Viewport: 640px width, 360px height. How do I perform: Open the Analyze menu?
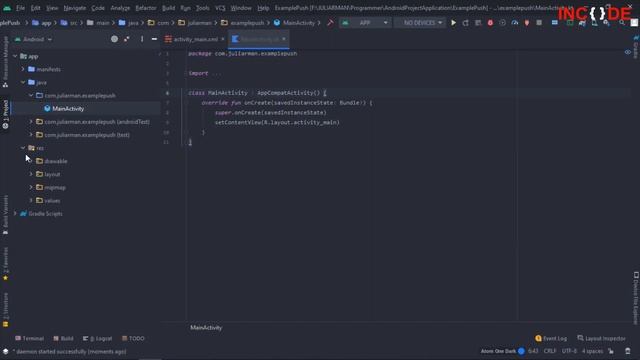pos(120,8)
